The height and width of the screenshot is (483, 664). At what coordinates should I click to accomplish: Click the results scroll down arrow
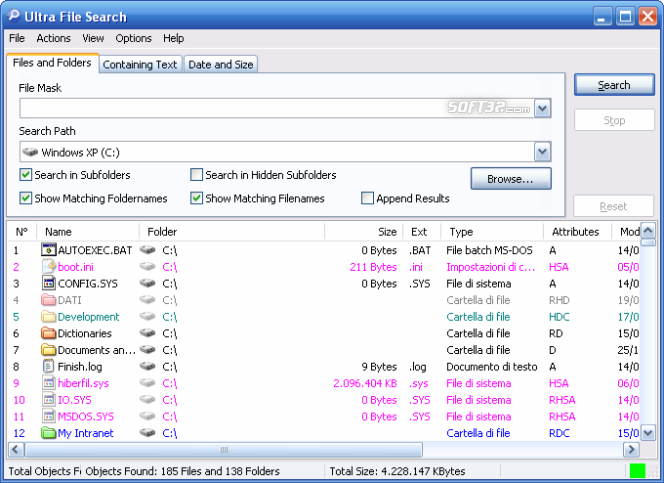648,433
